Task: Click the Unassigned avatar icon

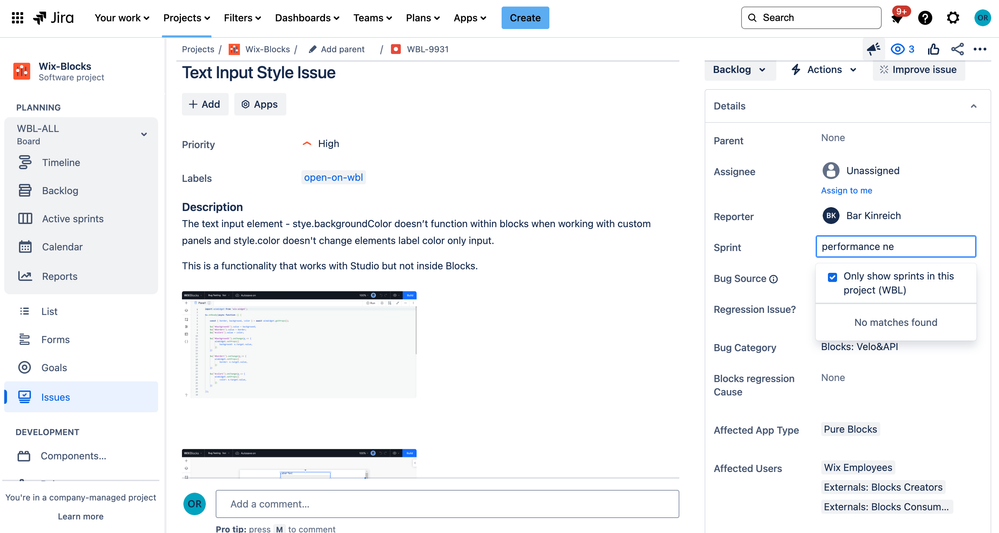Action: pyautogui.click(x=831, y=171)
